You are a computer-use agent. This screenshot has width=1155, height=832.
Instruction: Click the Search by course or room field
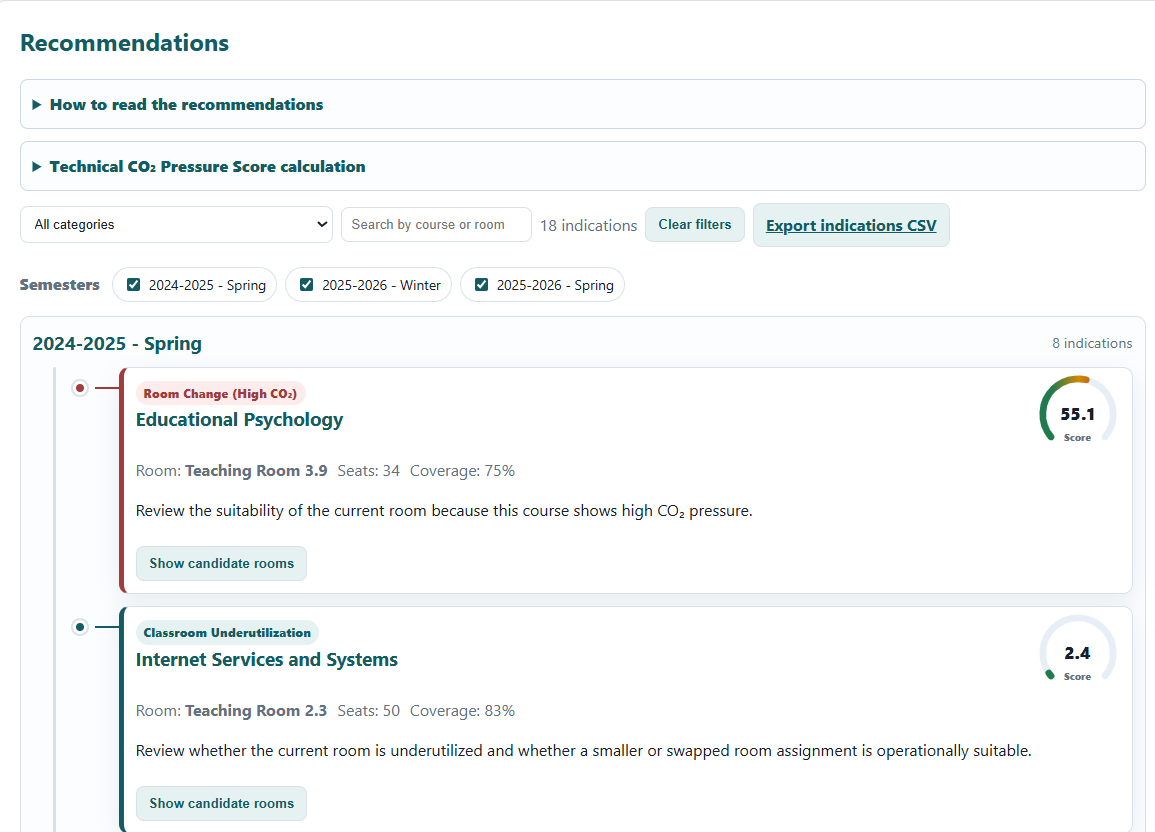pos(436,225)
